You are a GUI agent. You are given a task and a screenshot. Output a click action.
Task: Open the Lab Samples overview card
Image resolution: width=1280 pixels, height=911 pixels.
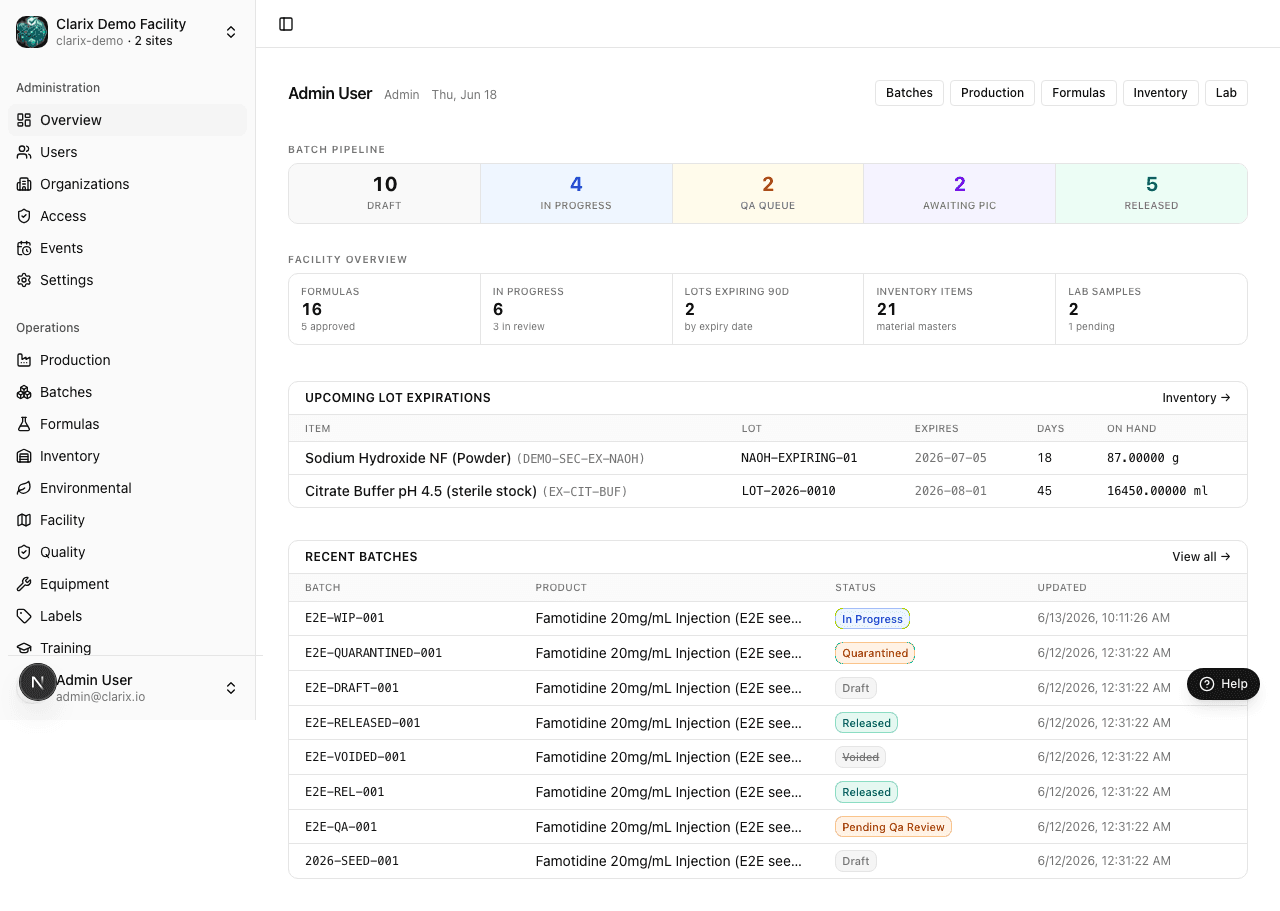point(1151,309)
